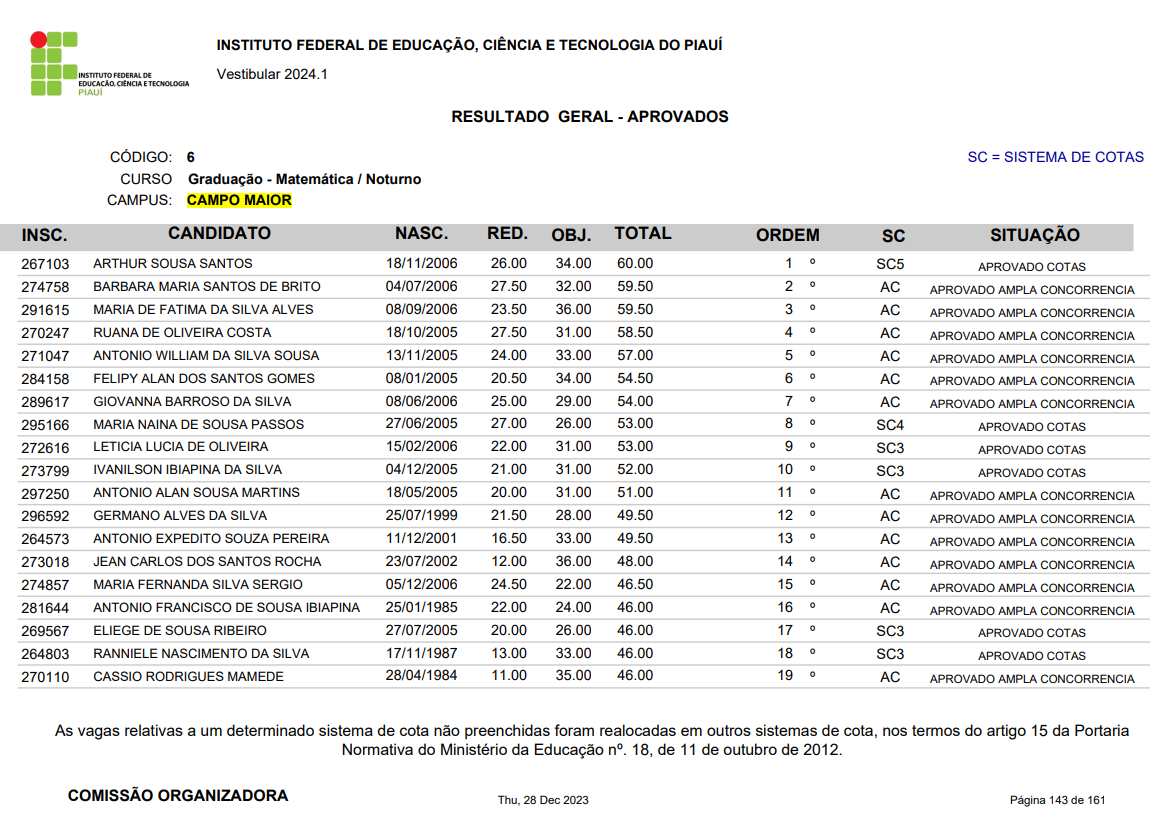This screenshot has width=1170, height=826.
Task: Click birth date 25/07/1999
Action: (421, 516)
